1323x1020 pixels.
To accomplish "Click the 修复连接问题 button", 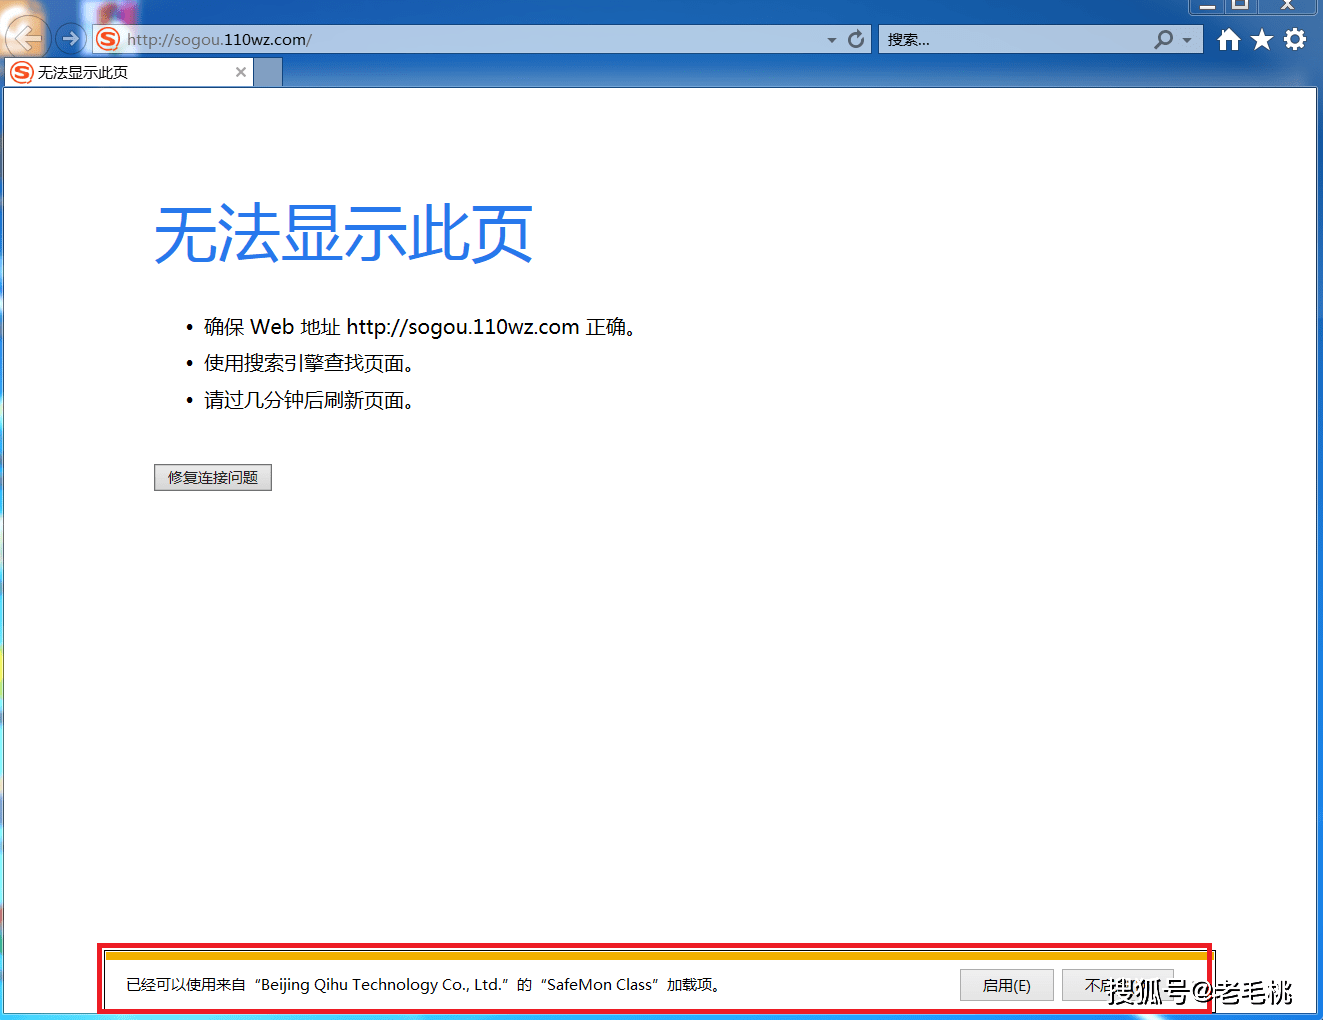I will coord(213,478).
